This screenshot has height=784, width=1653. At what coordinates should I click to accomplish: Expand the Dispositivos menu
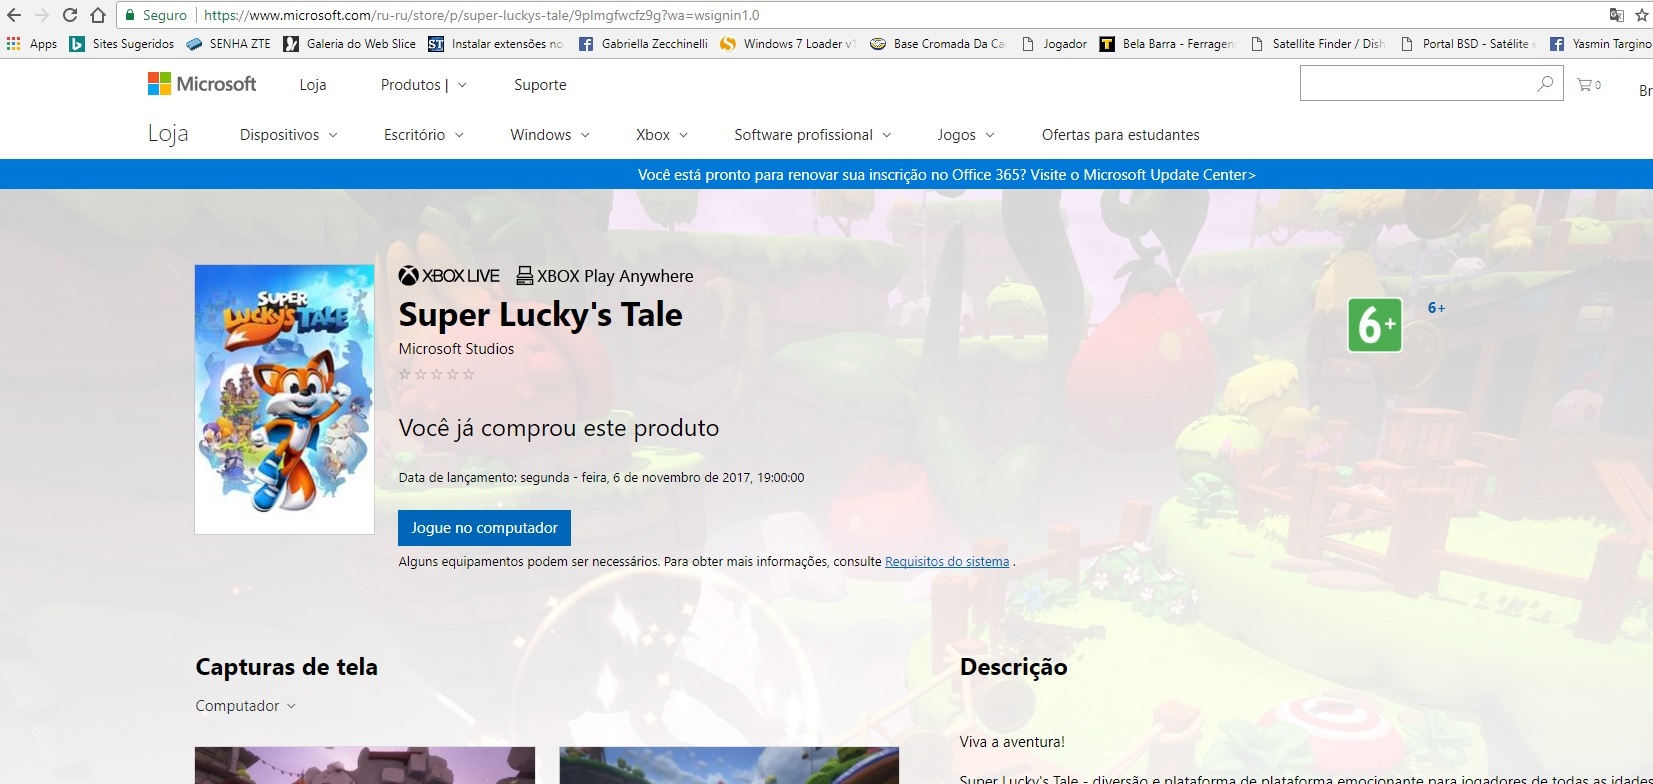click(x=289, y=135)
